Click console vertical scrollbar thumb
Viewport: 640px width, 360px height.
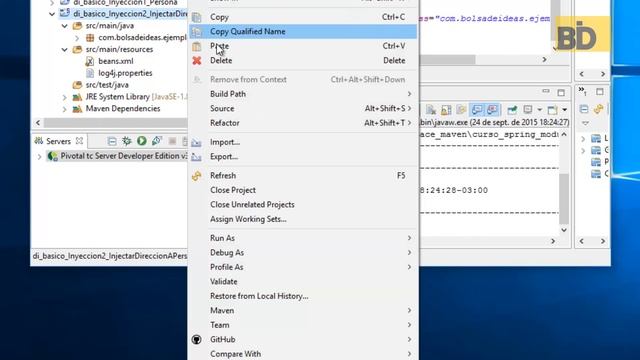[x=564, y=199]
